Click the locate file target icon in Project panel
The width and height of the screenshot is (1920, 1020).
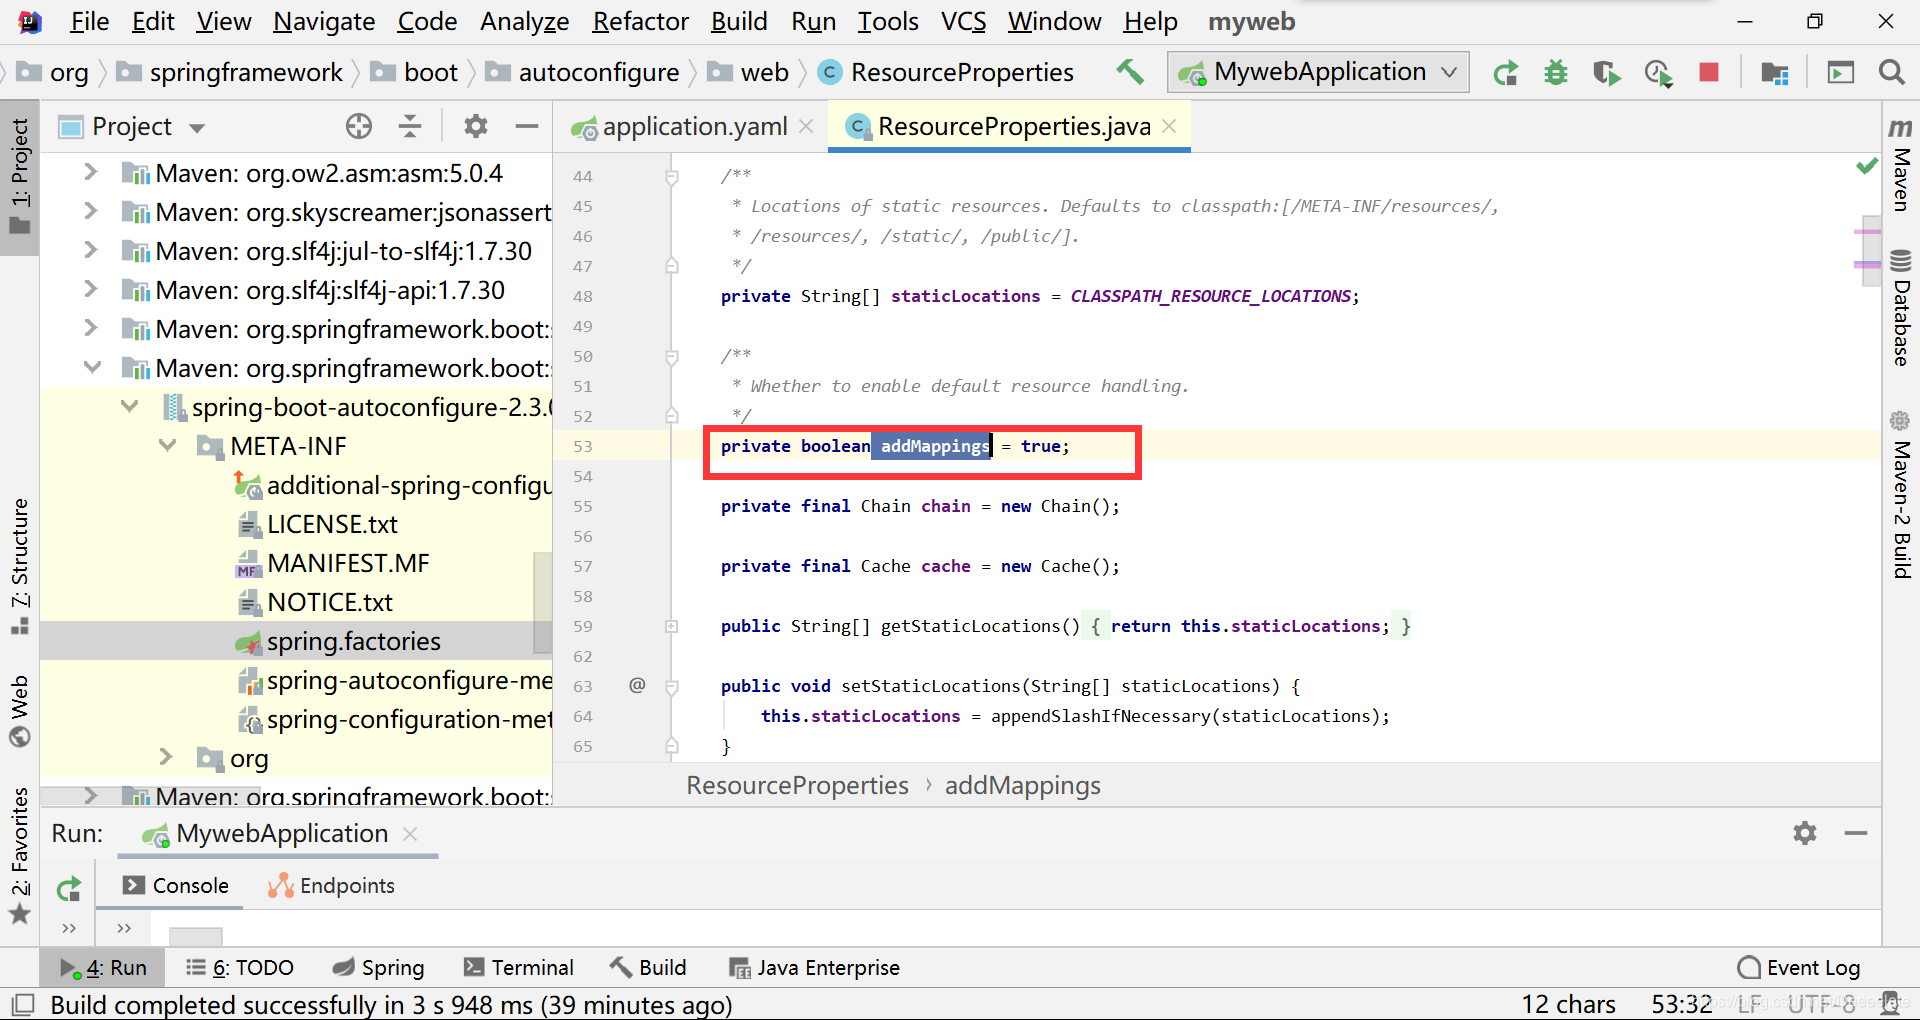click(x=359, y=126)
